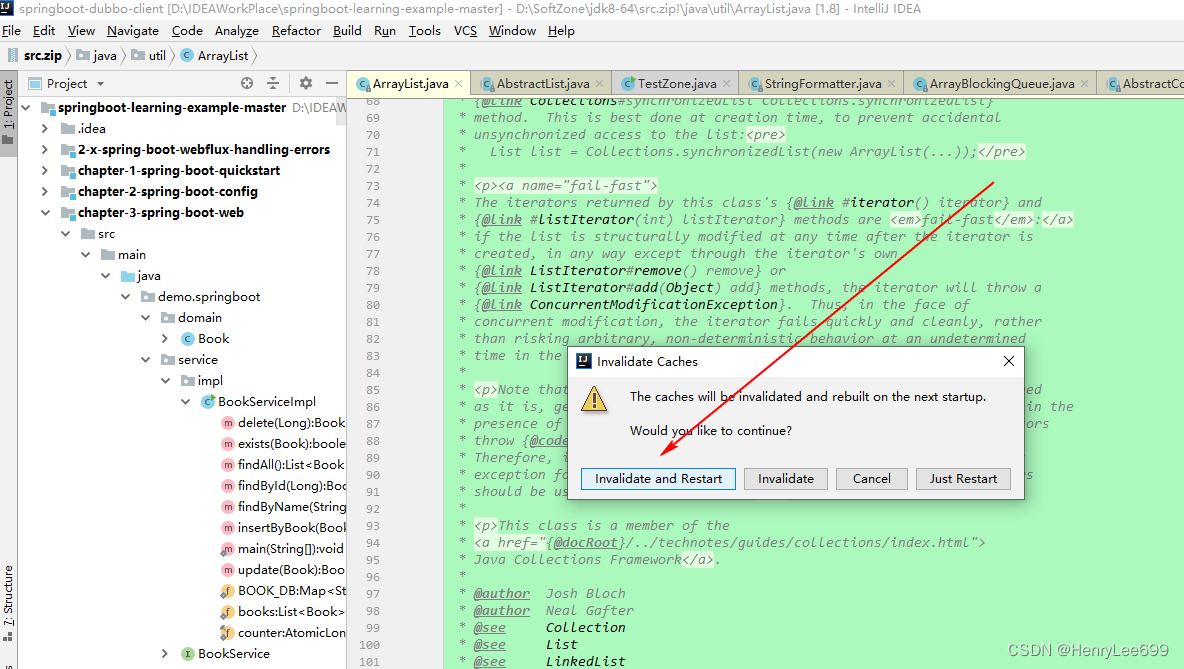Screen dimensions: 1184x669
Task: Close the TestZone.java editor tab
Action: [x=726, y=84]
